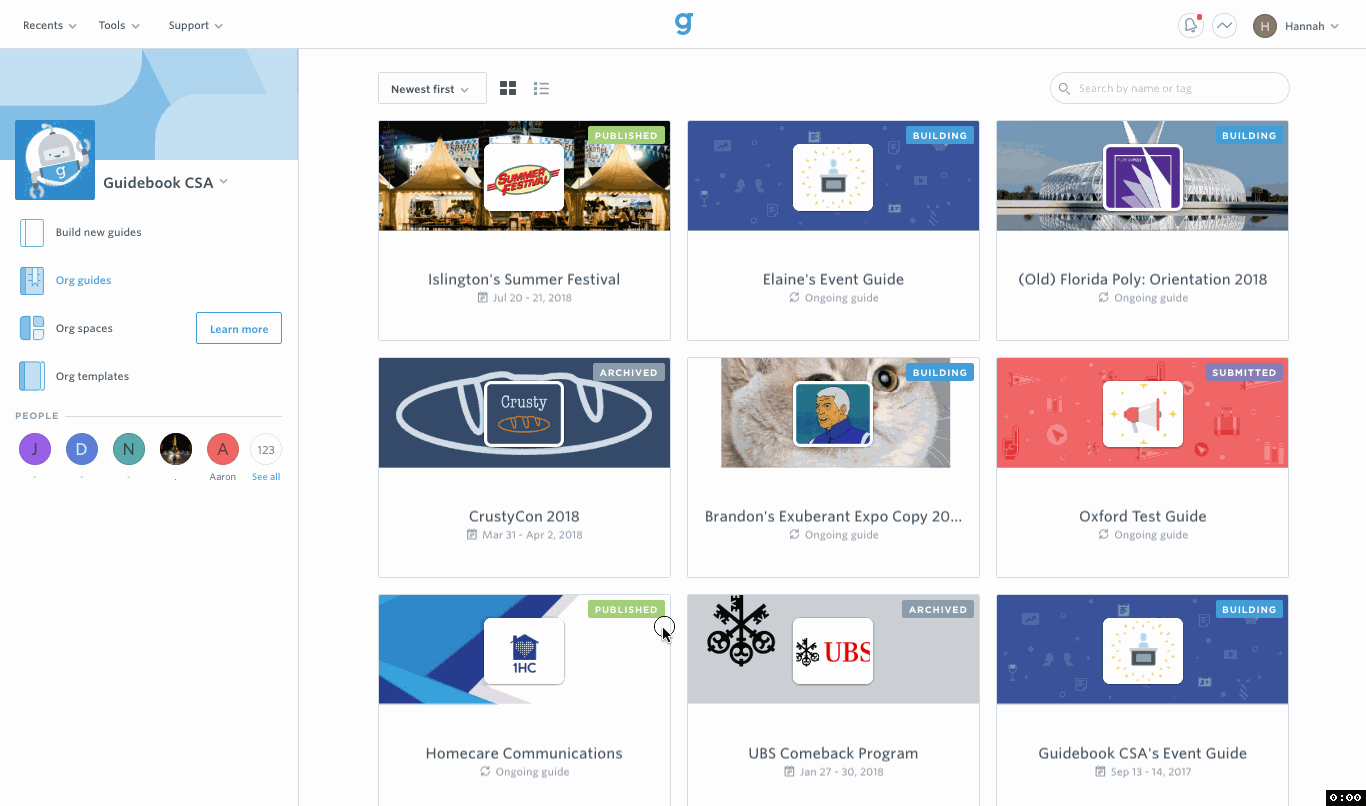The image size is (1366, 806).
Task: Click the Guidebook logo in the top bar
Action: pyautogui.click(x=683, y=23)
